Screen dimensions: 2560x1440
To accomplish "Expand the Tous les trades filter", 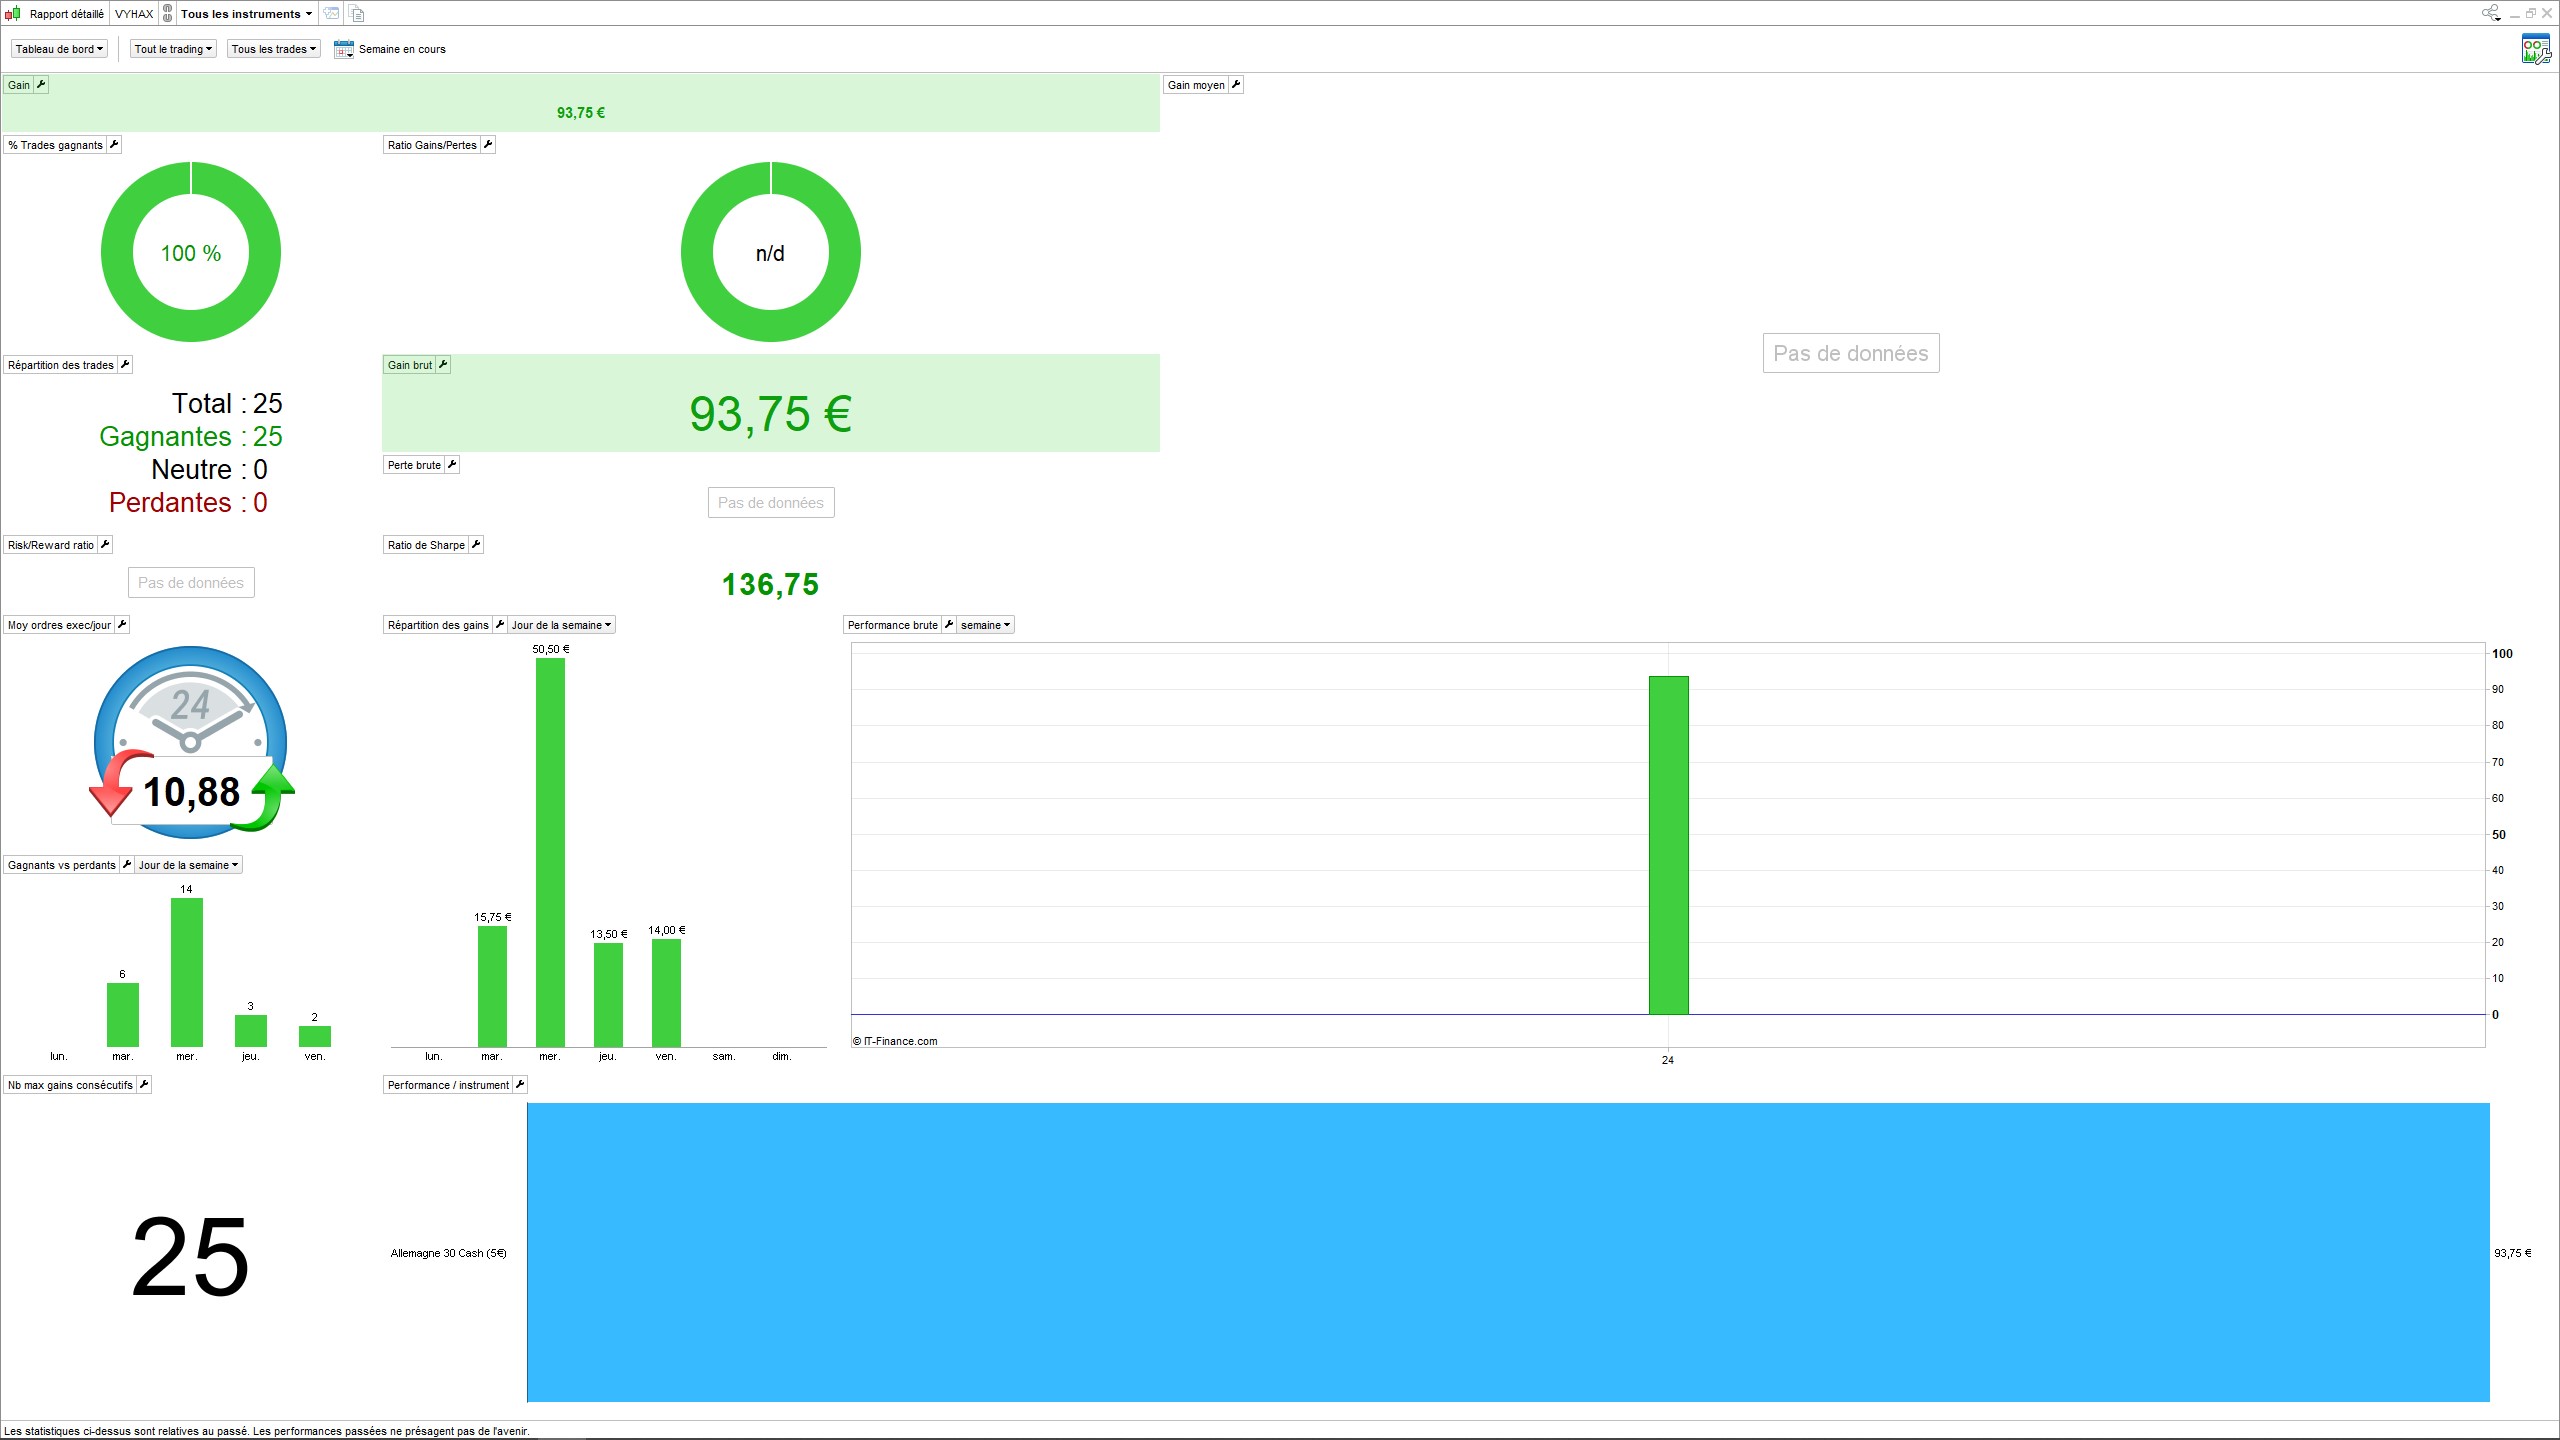I will (x=273, y=49).
